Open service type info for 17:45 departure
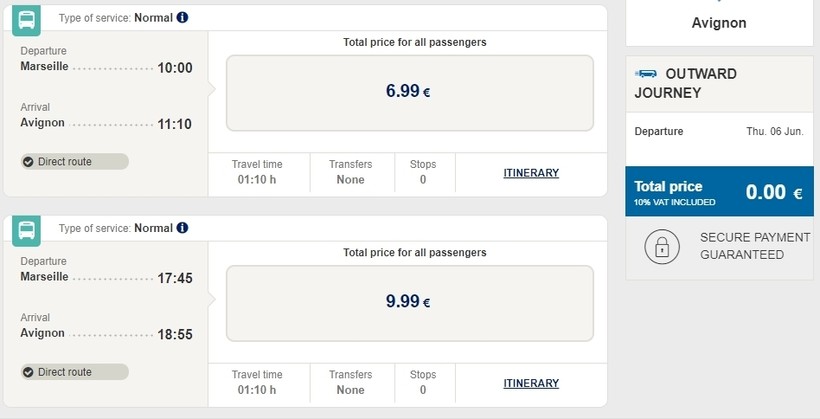The height and width of the screenshot is (419, 820). pyautogui.click(x=182, y=228)
